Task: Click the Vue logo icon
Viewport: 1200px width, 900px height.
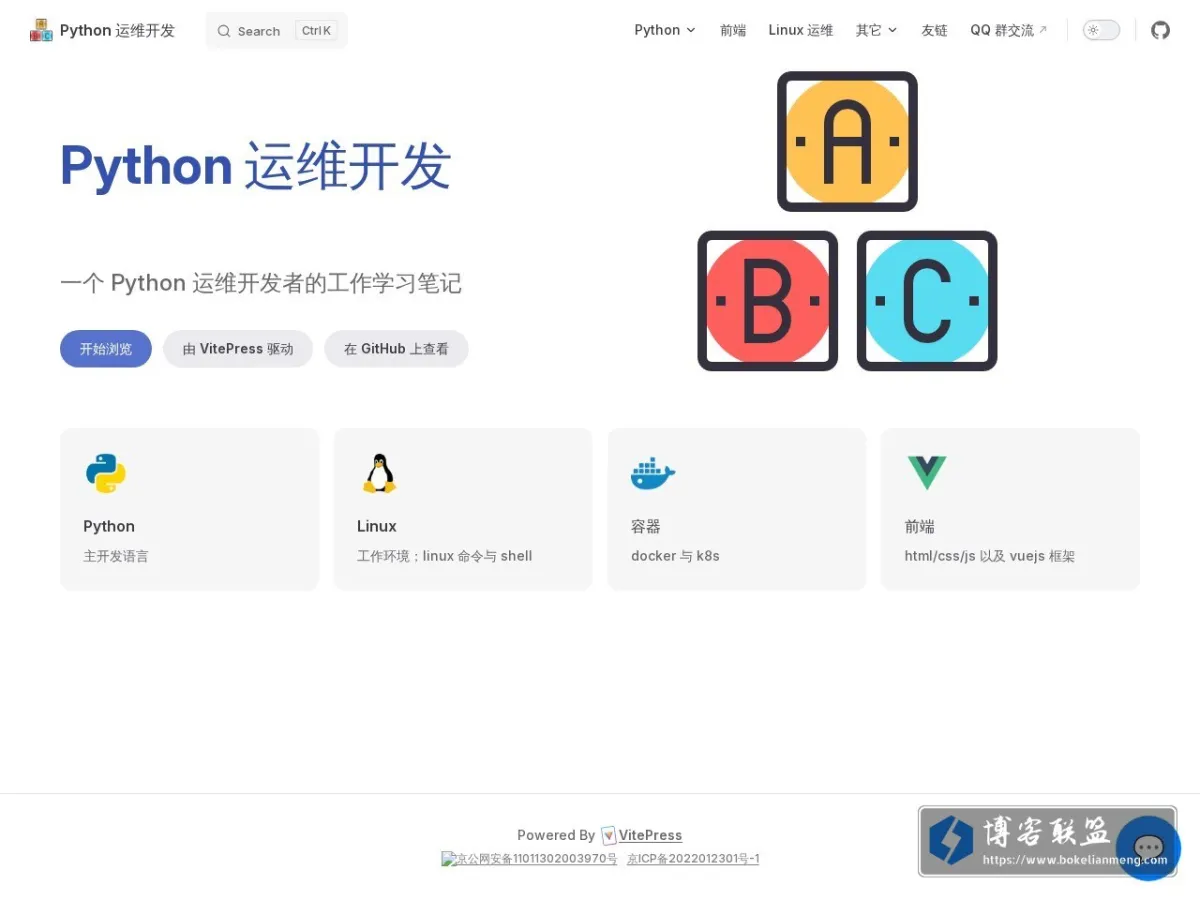Action: pos(926,473)
